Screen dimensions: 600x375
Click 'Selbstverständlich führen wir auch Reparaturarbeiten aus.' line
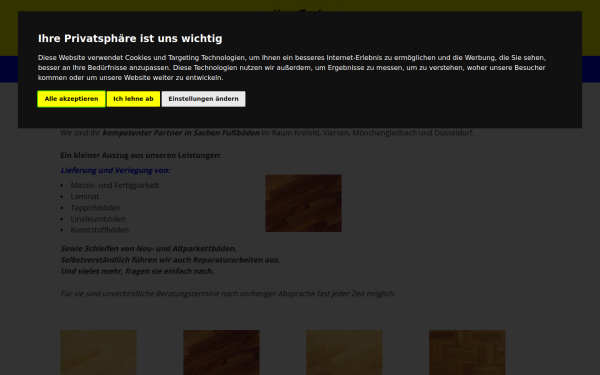pos(170,260)
